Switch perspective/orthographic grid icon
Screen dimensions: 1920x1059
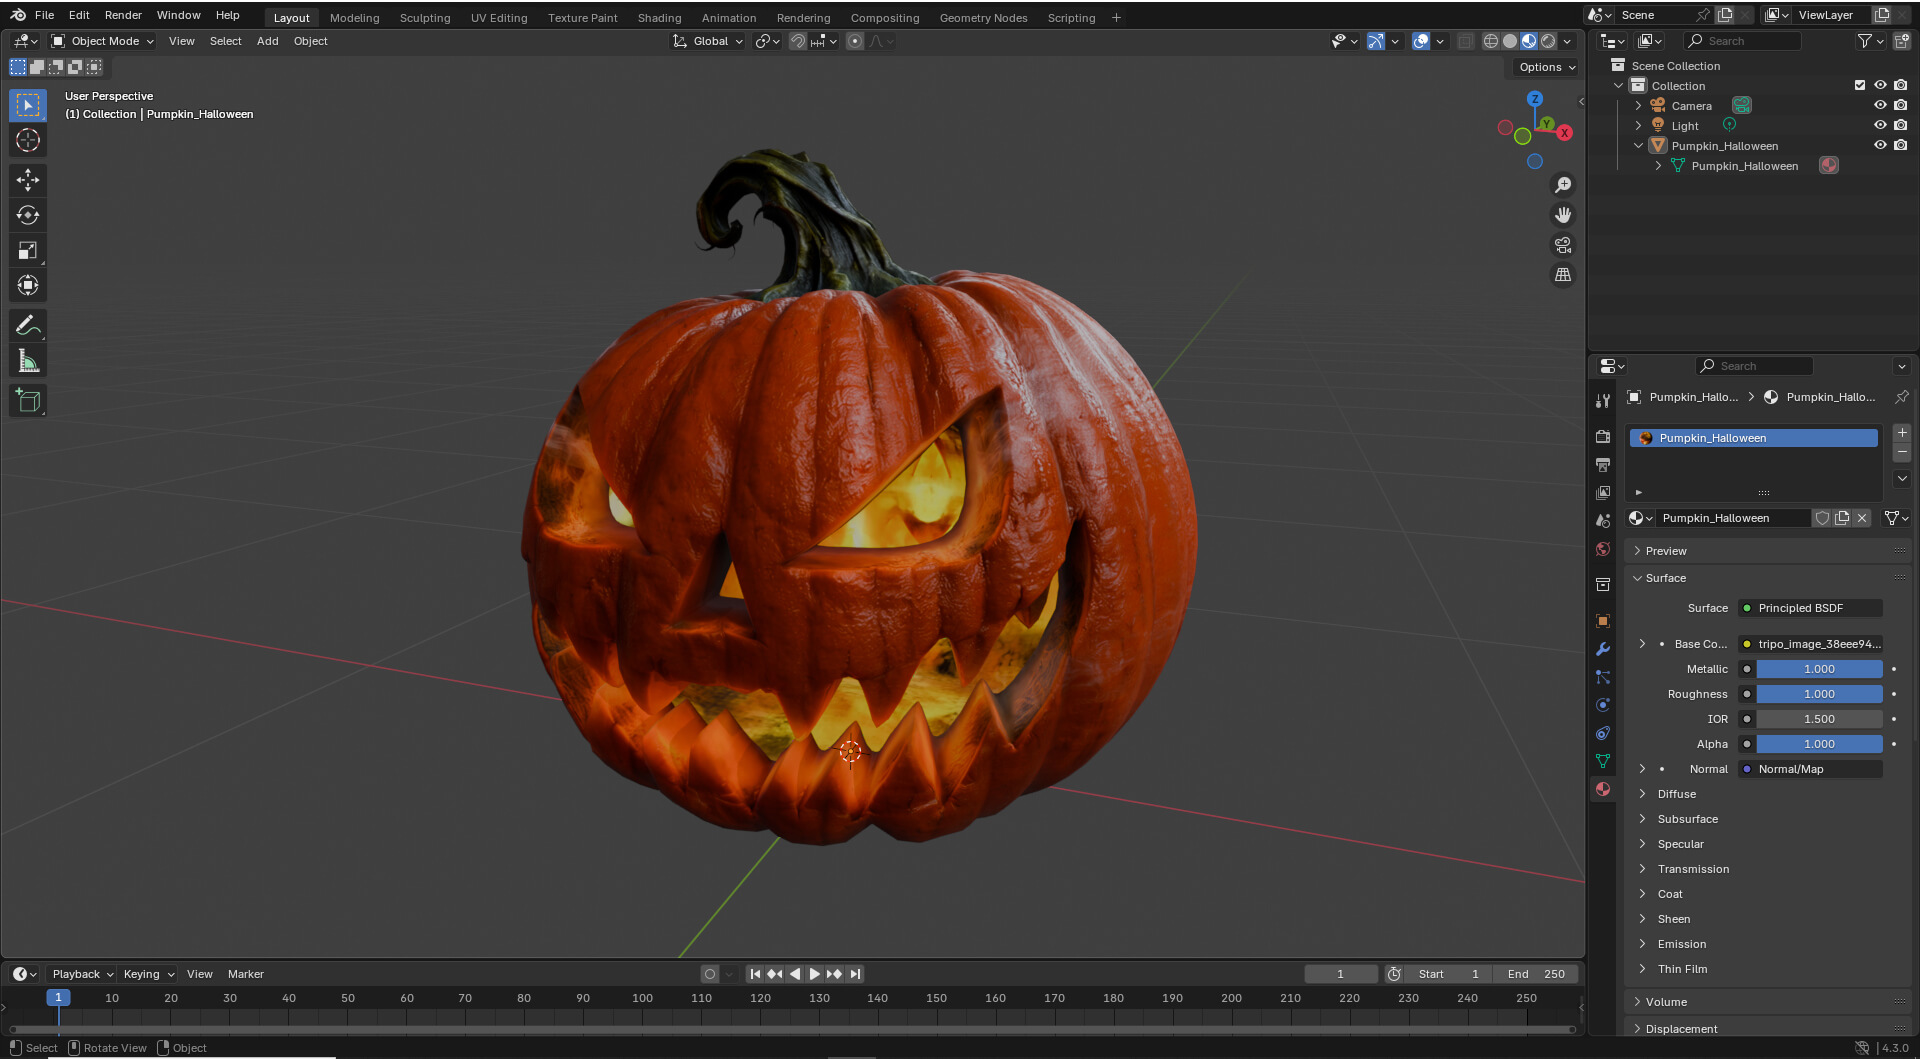pyautogui.click(x=1563, y=275)
